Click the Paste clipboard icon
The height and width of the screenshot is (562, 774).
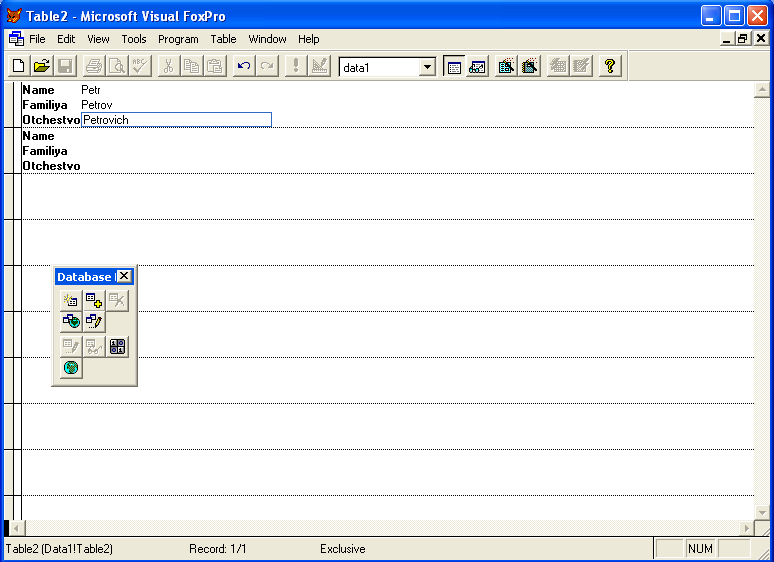coord(215,66)
